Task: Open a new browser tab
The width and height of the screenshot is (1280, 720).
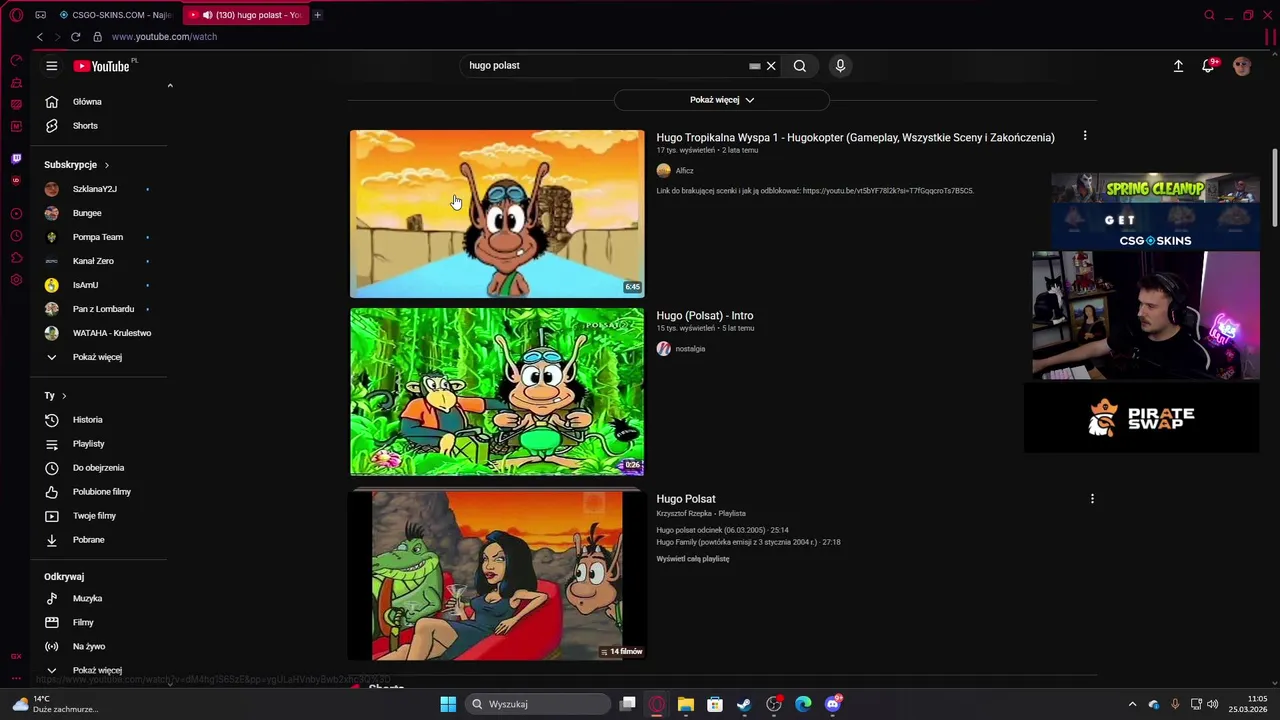Action: point(318,15)
